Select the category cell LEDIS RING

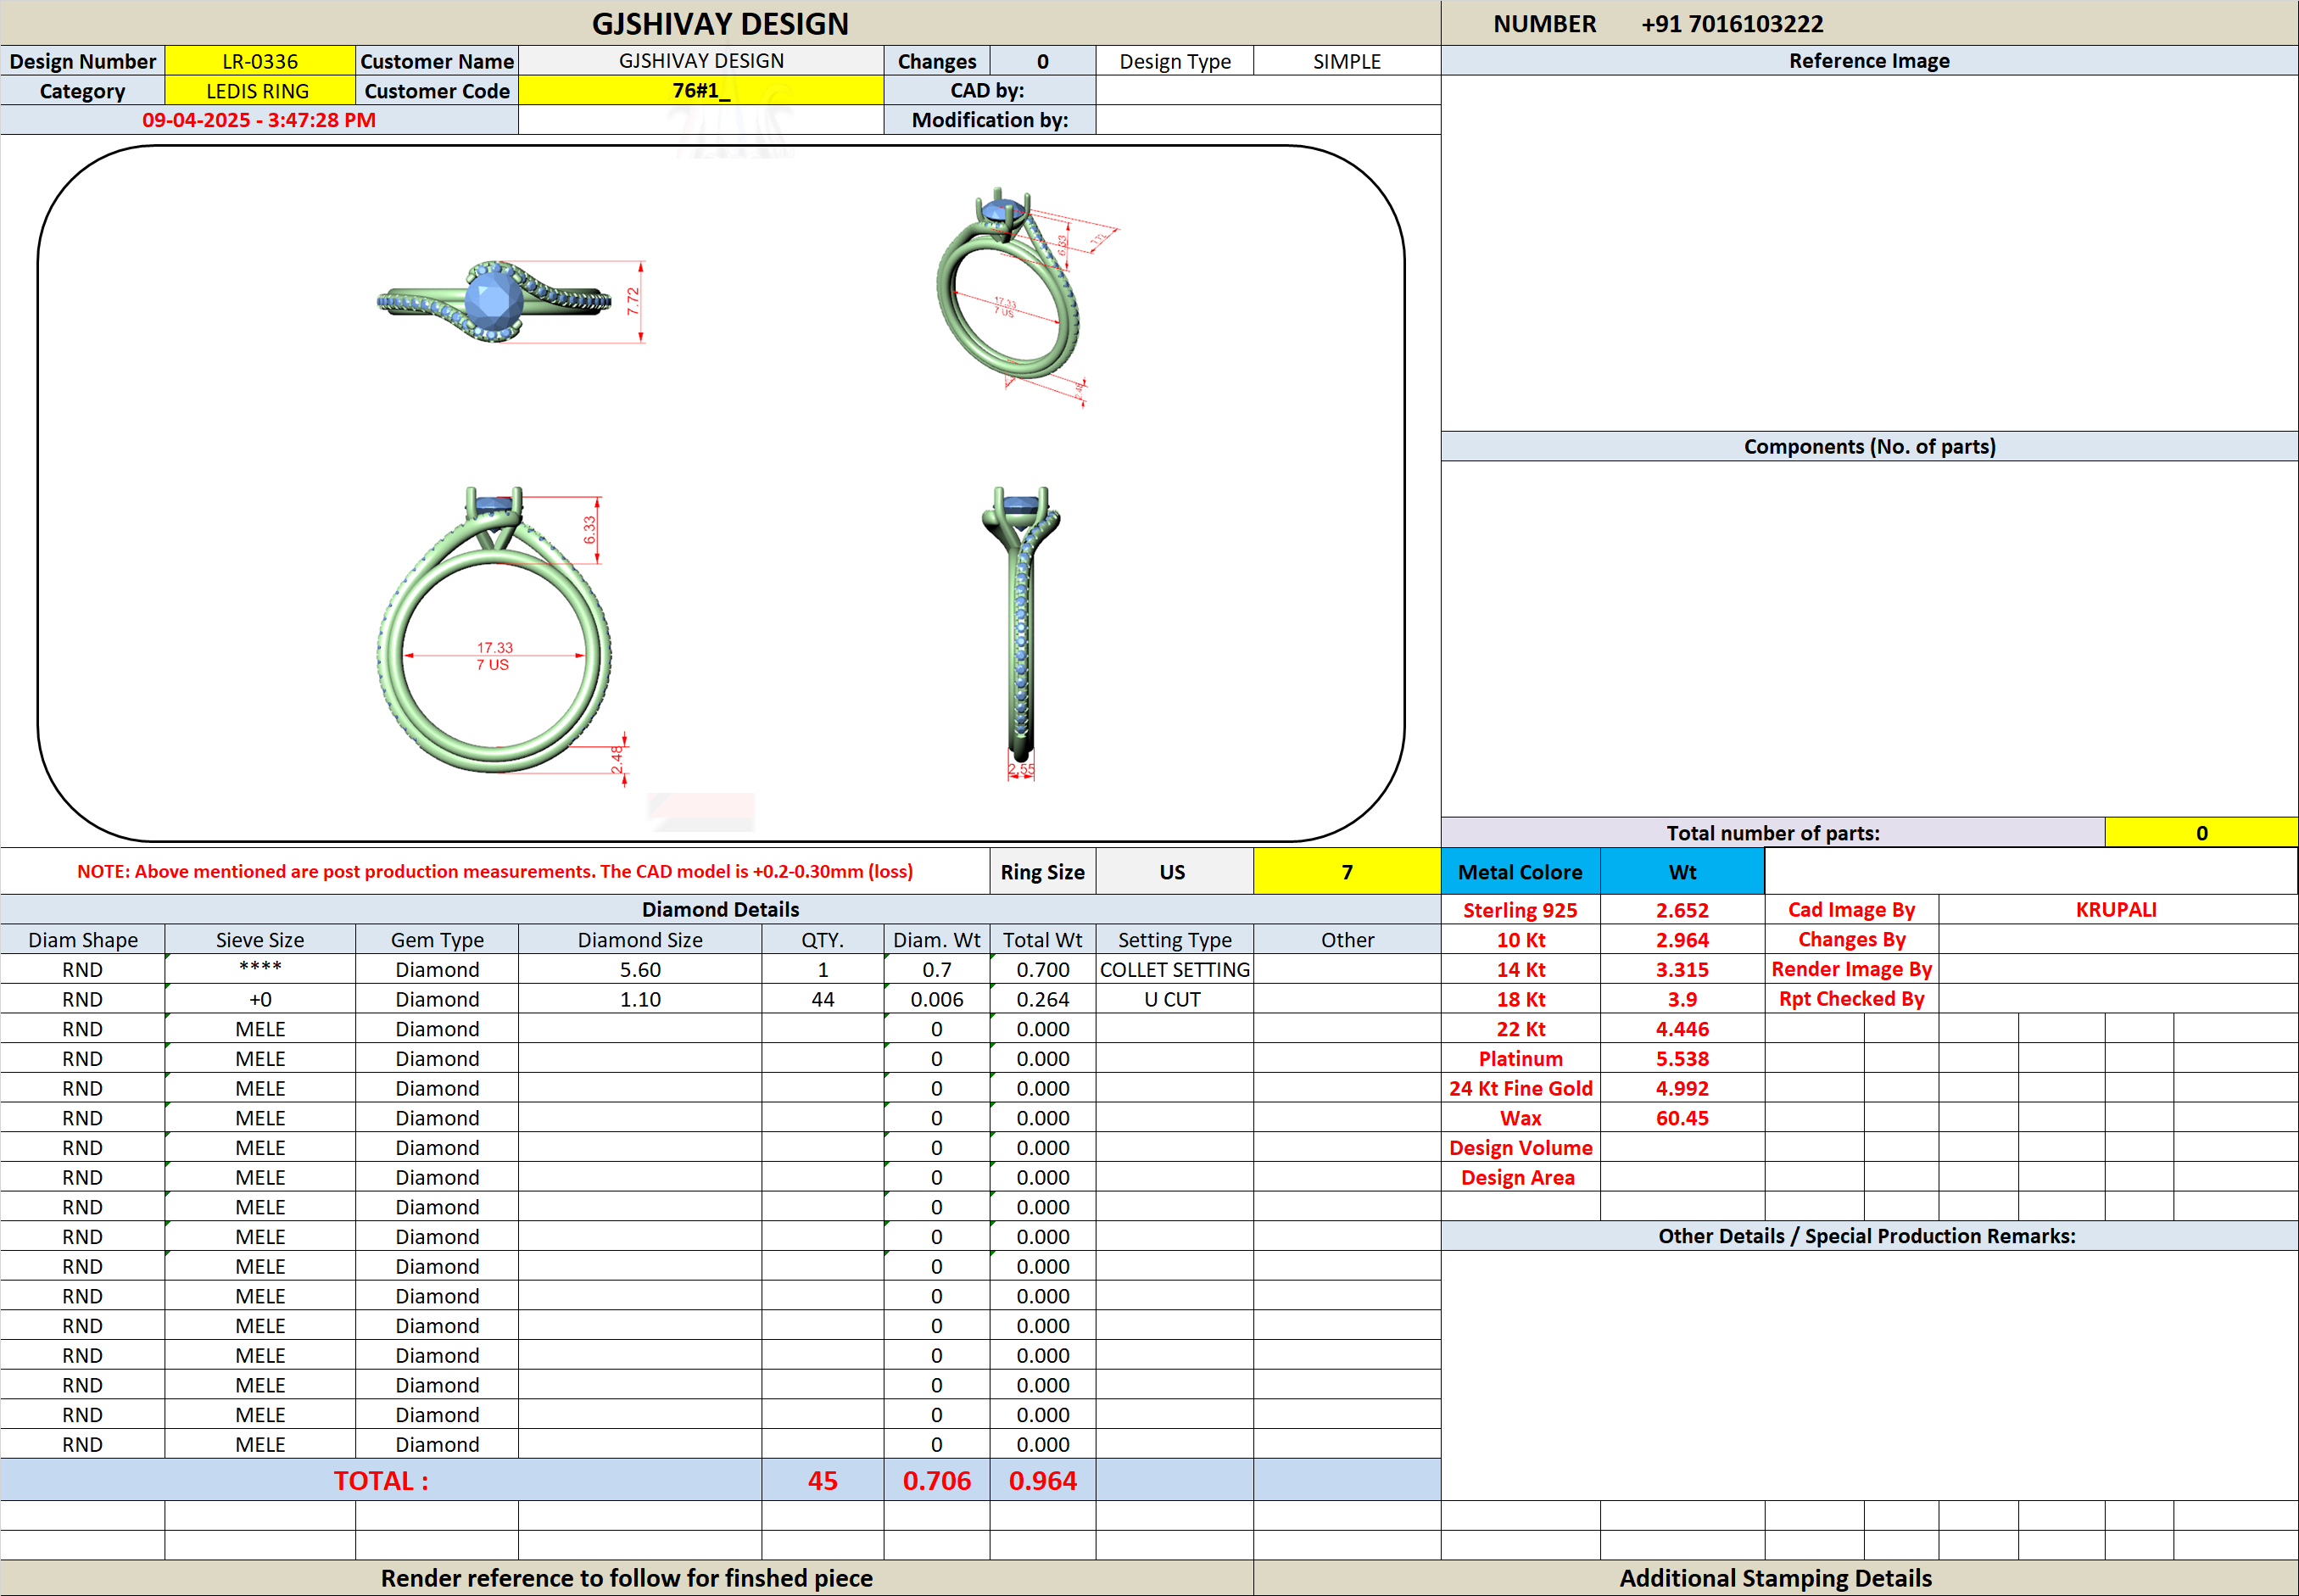[260, 91]
